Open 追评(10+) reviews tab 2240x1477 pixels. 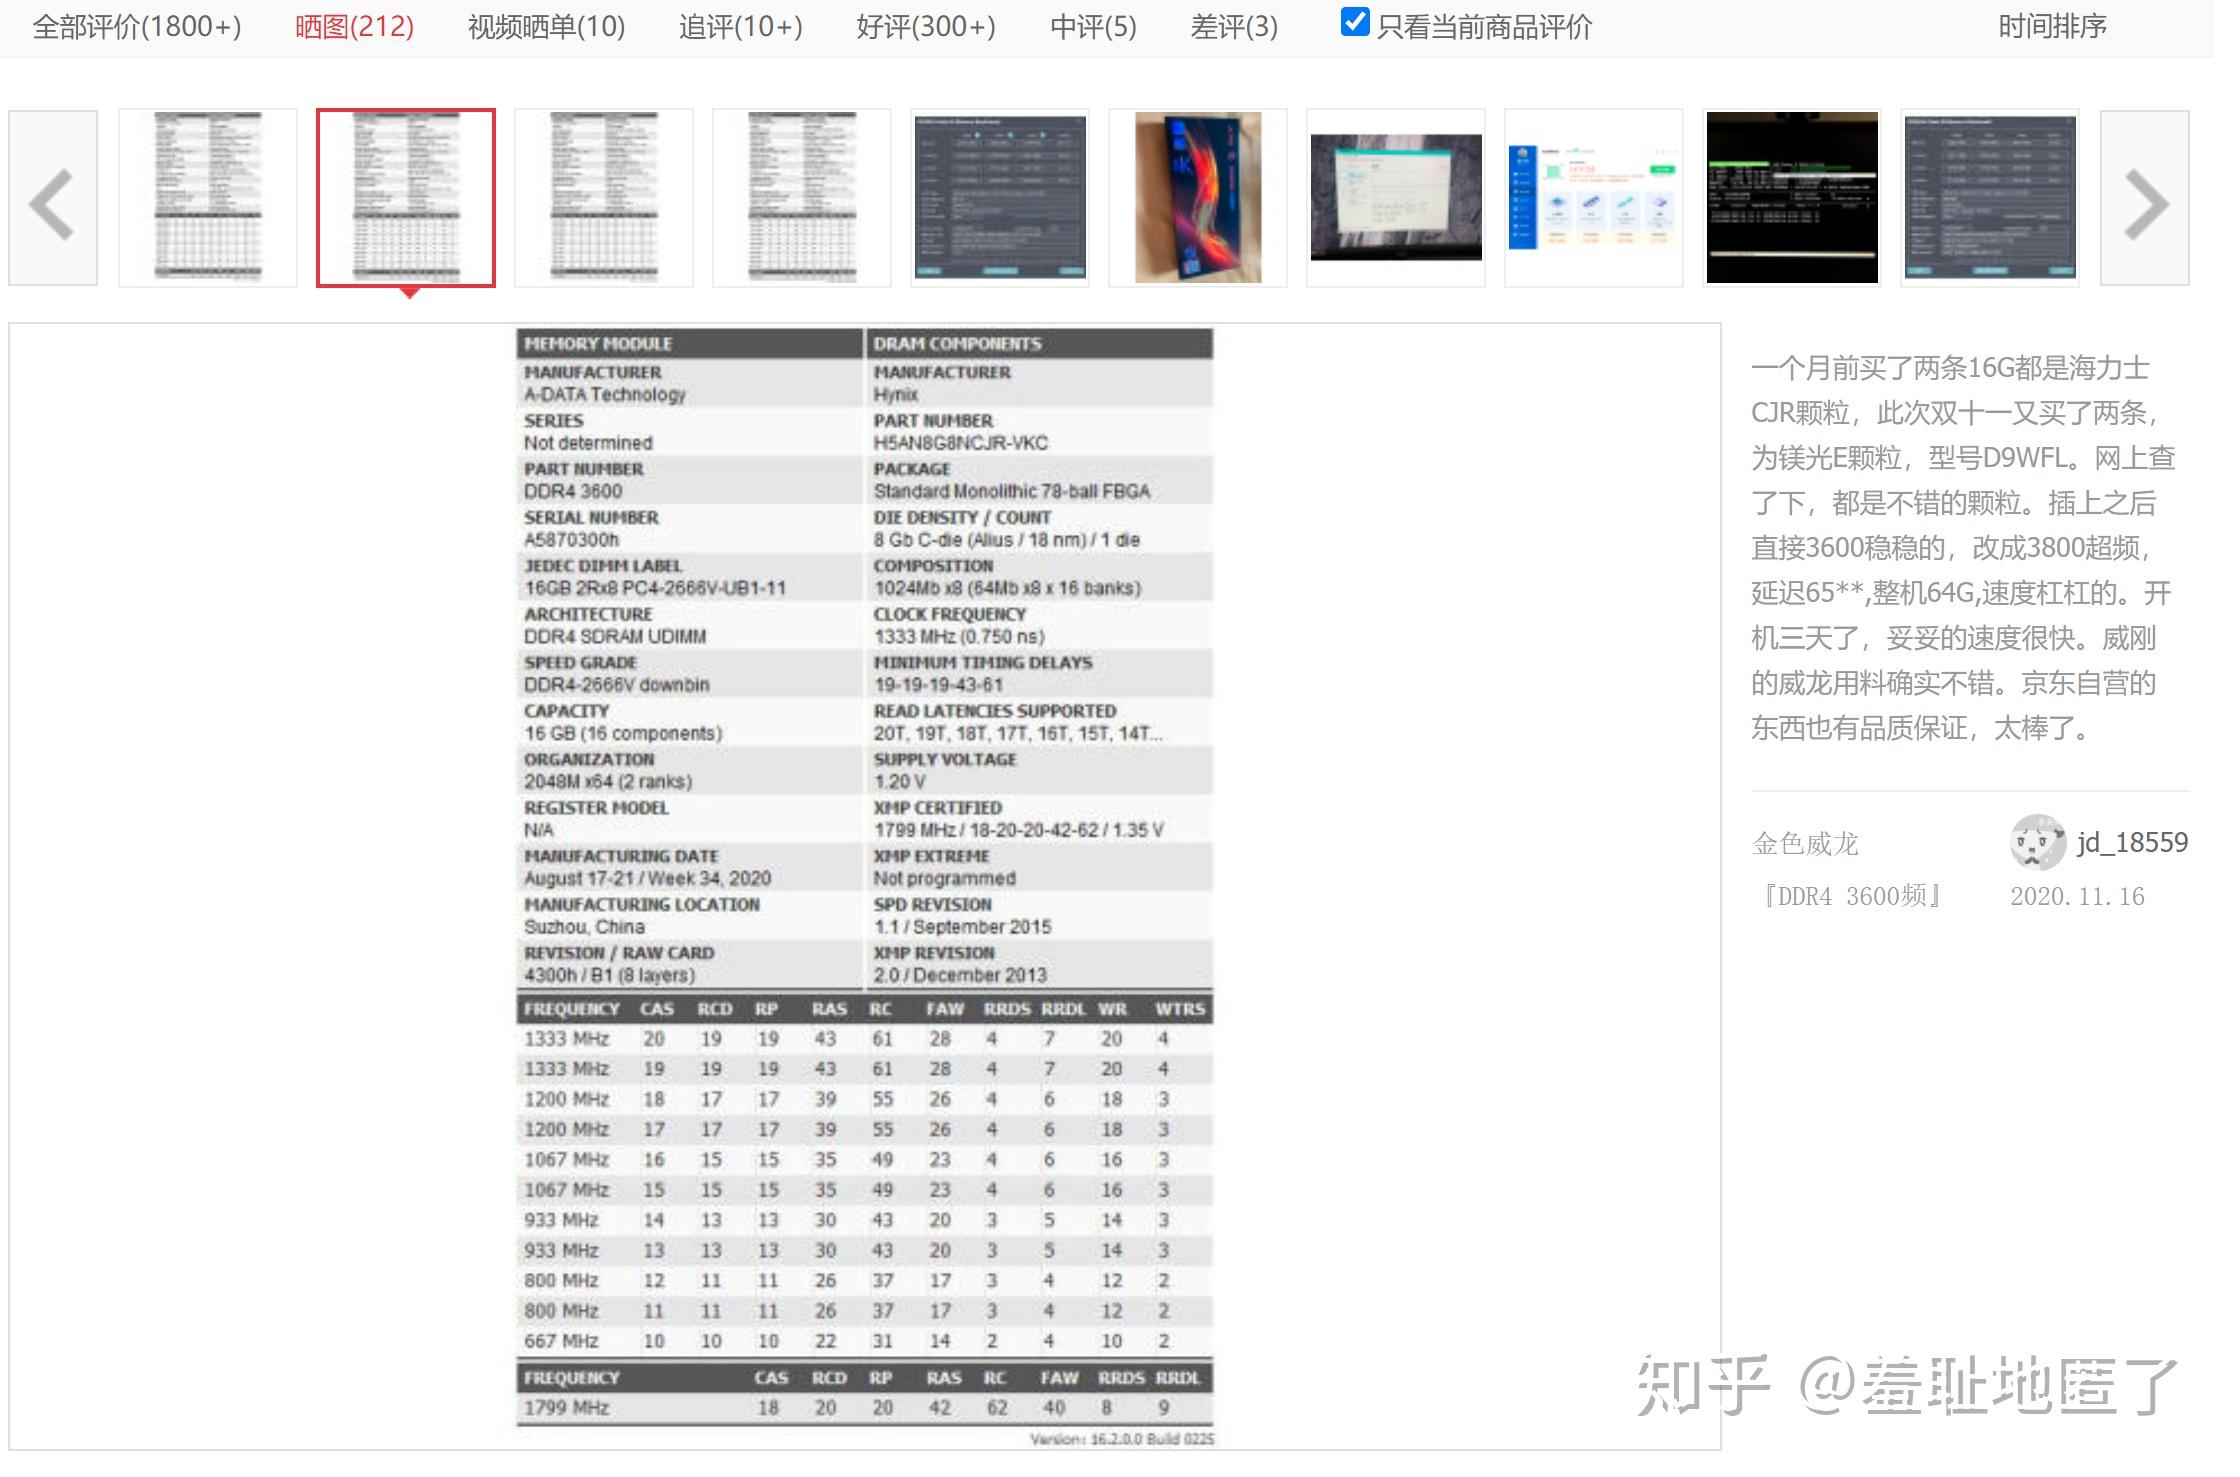pyautogui.click(x=740, y=26)
